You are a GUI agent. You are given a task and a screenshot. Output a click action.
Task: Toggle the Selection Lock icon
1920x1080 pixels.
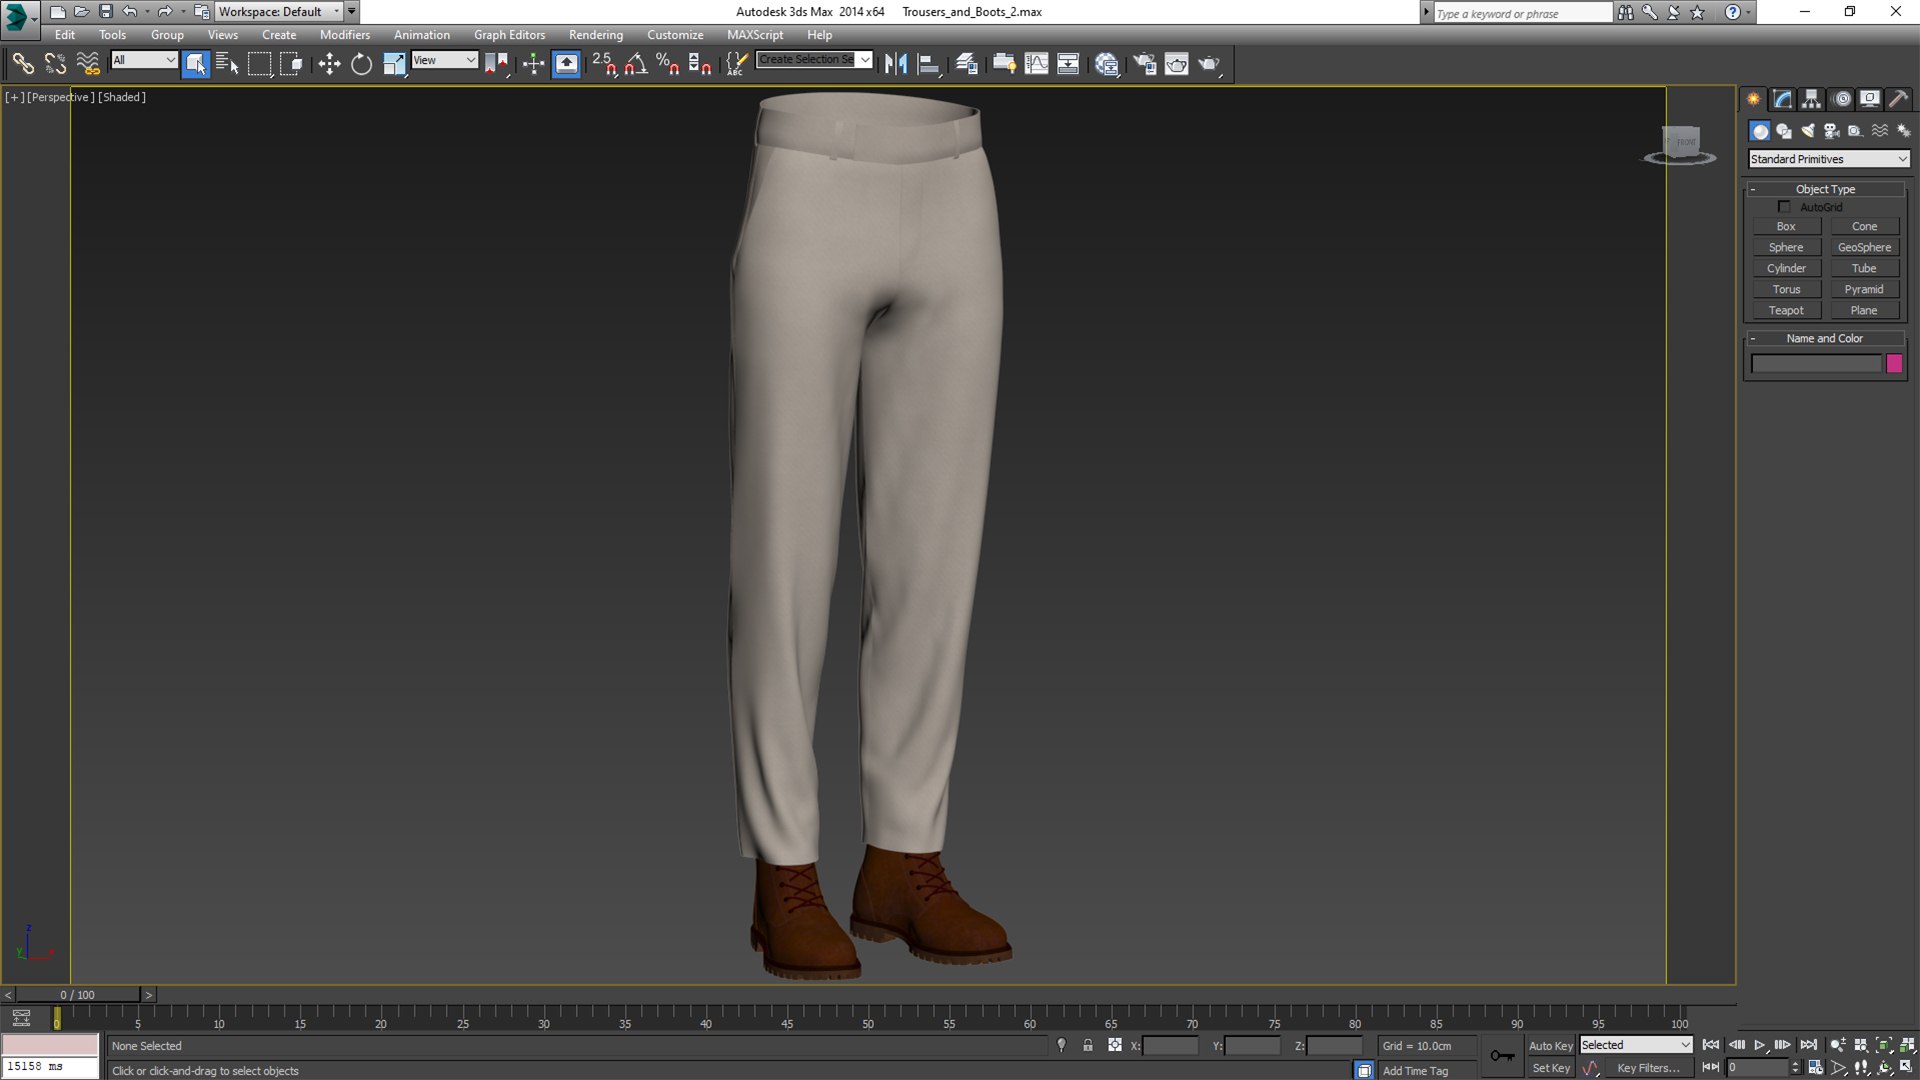tap(1088, 1045)
